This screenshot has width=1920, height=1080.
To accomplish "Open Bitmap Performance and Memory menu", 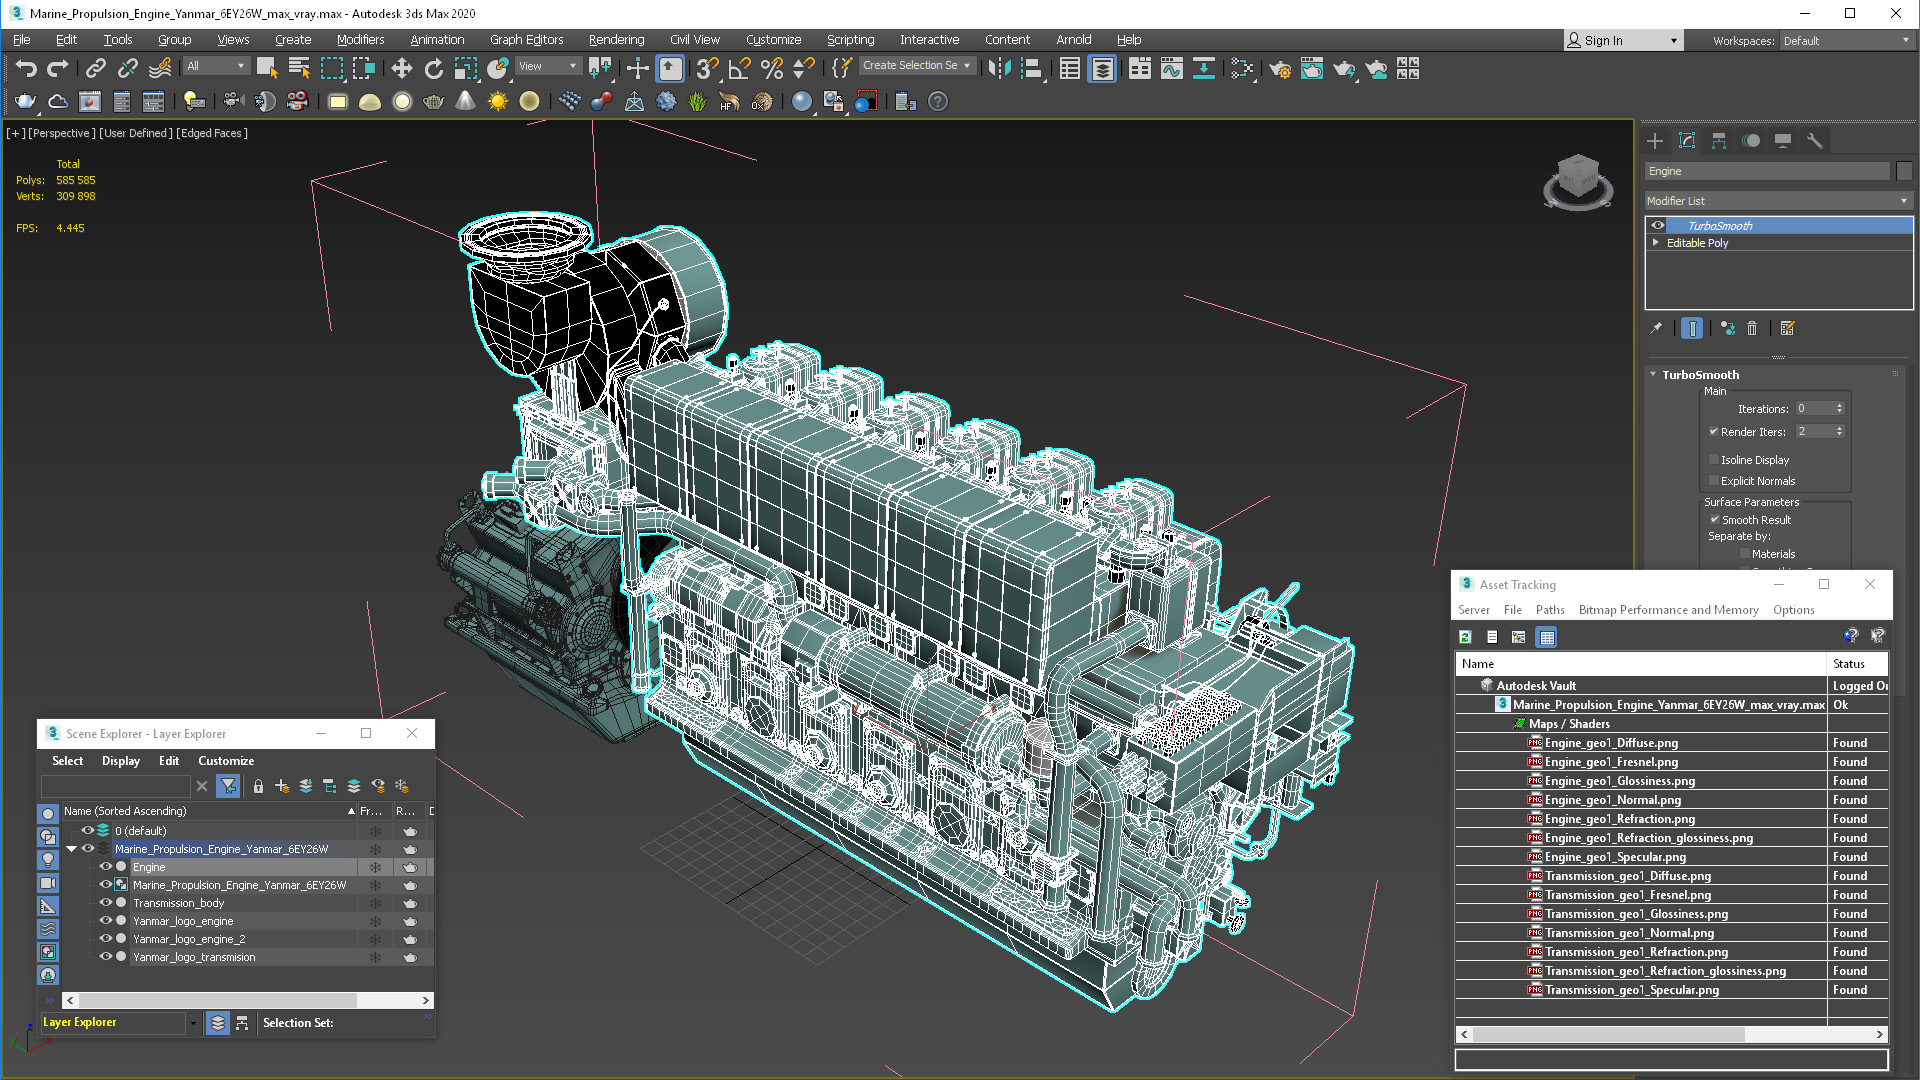I will 1668,610.
